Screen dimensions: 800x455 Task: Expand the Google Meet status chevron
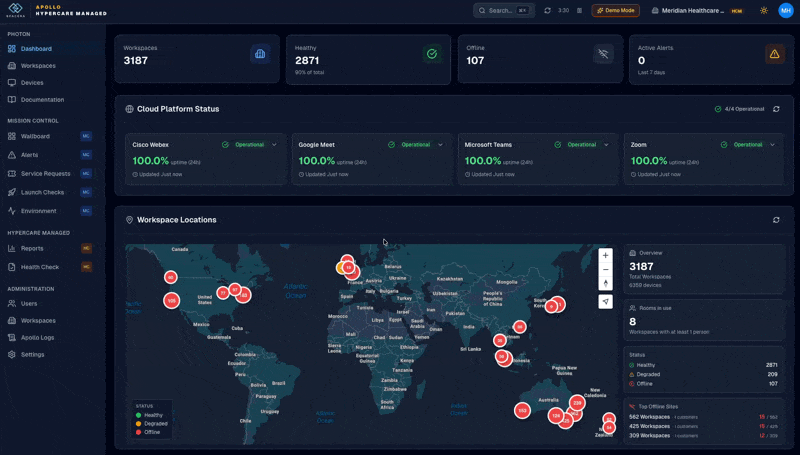440,145
